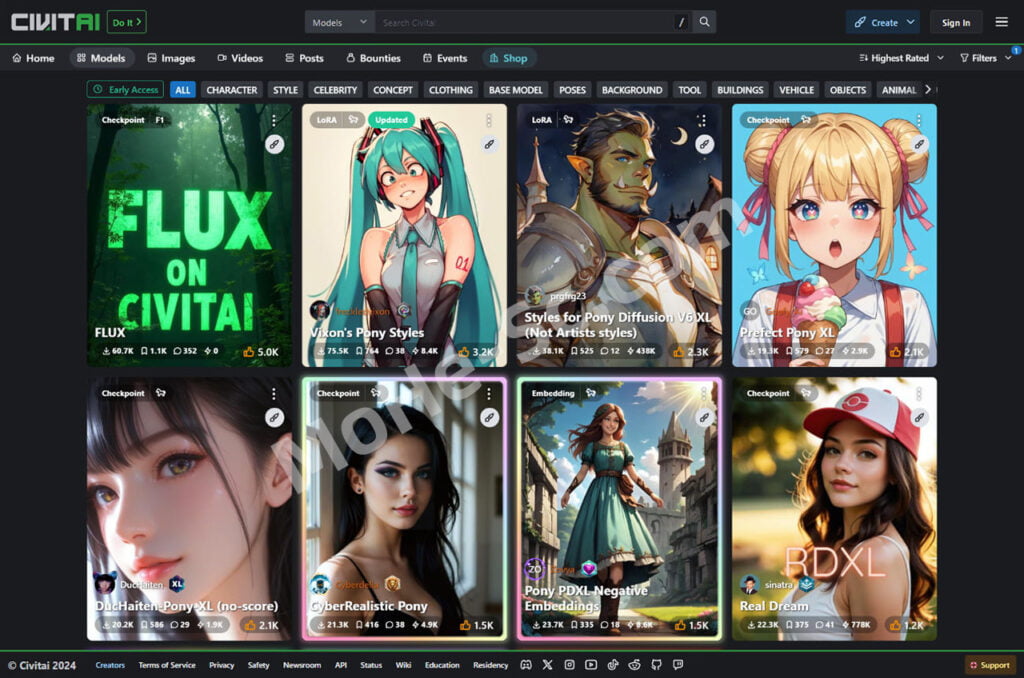Image resolution: width=1024 pixels, height=678 pixels.
Task: Open the X (Twitter) footer icon
Action: (547, 665)
